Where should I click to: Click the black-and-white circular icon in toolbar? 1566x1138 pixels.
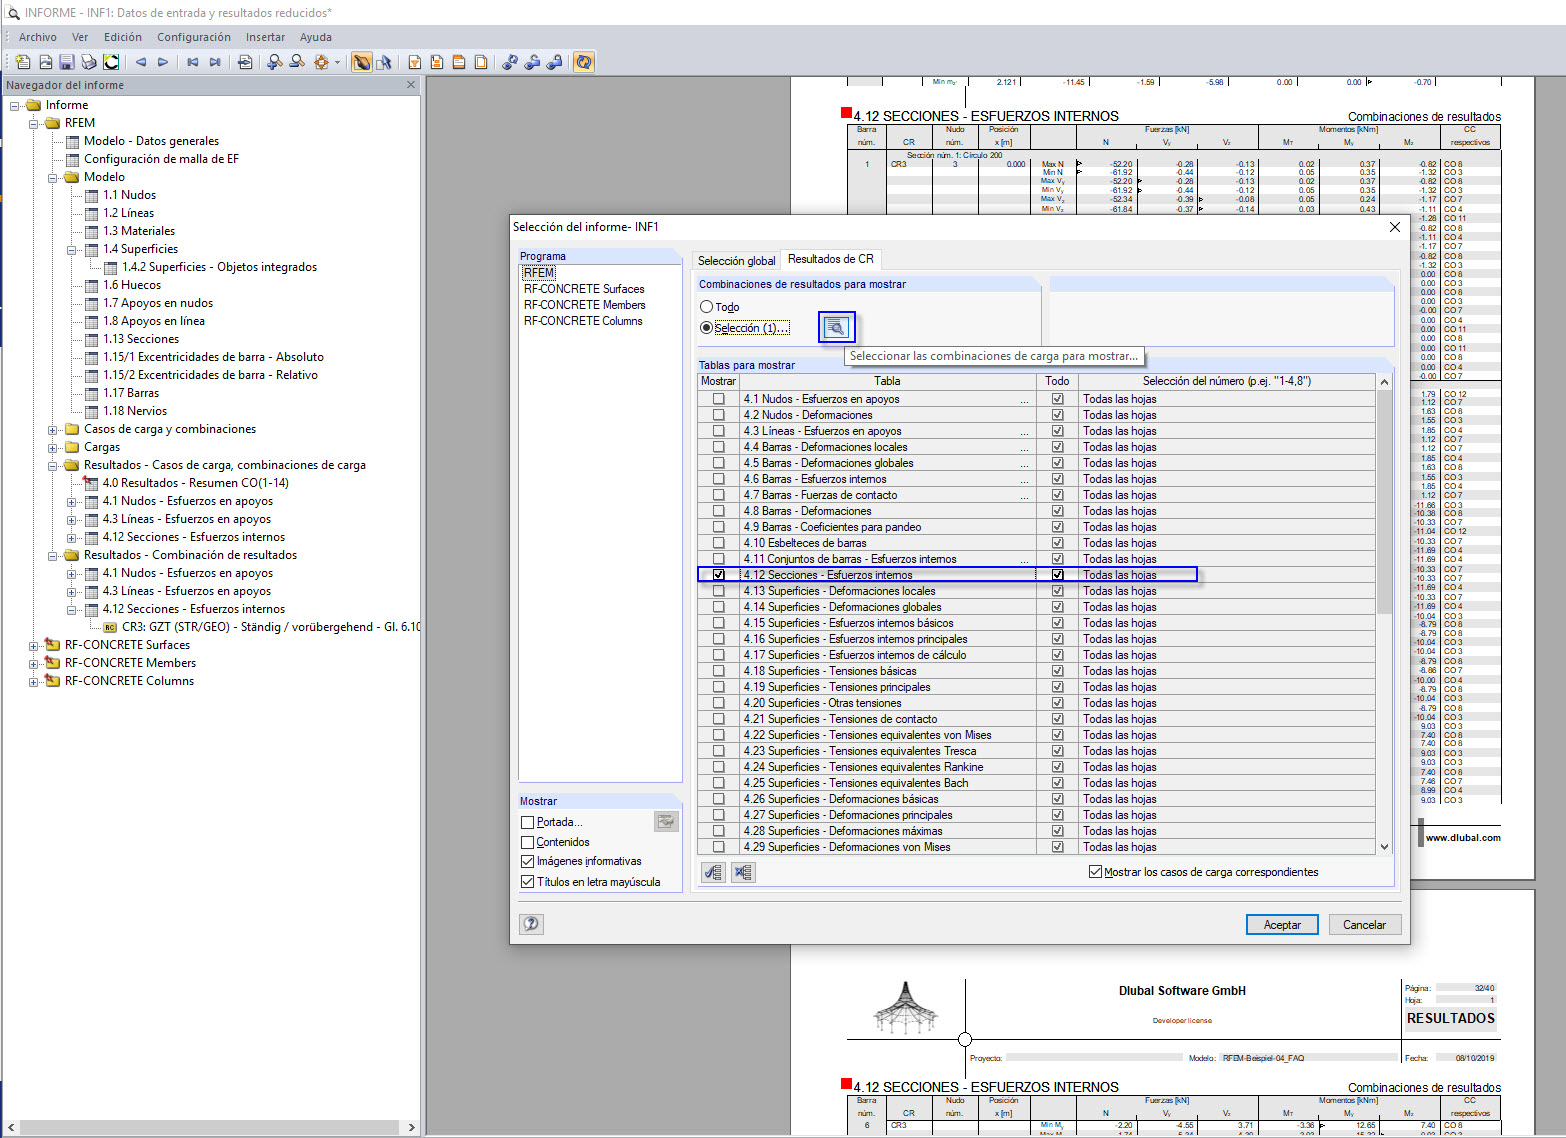111,62
